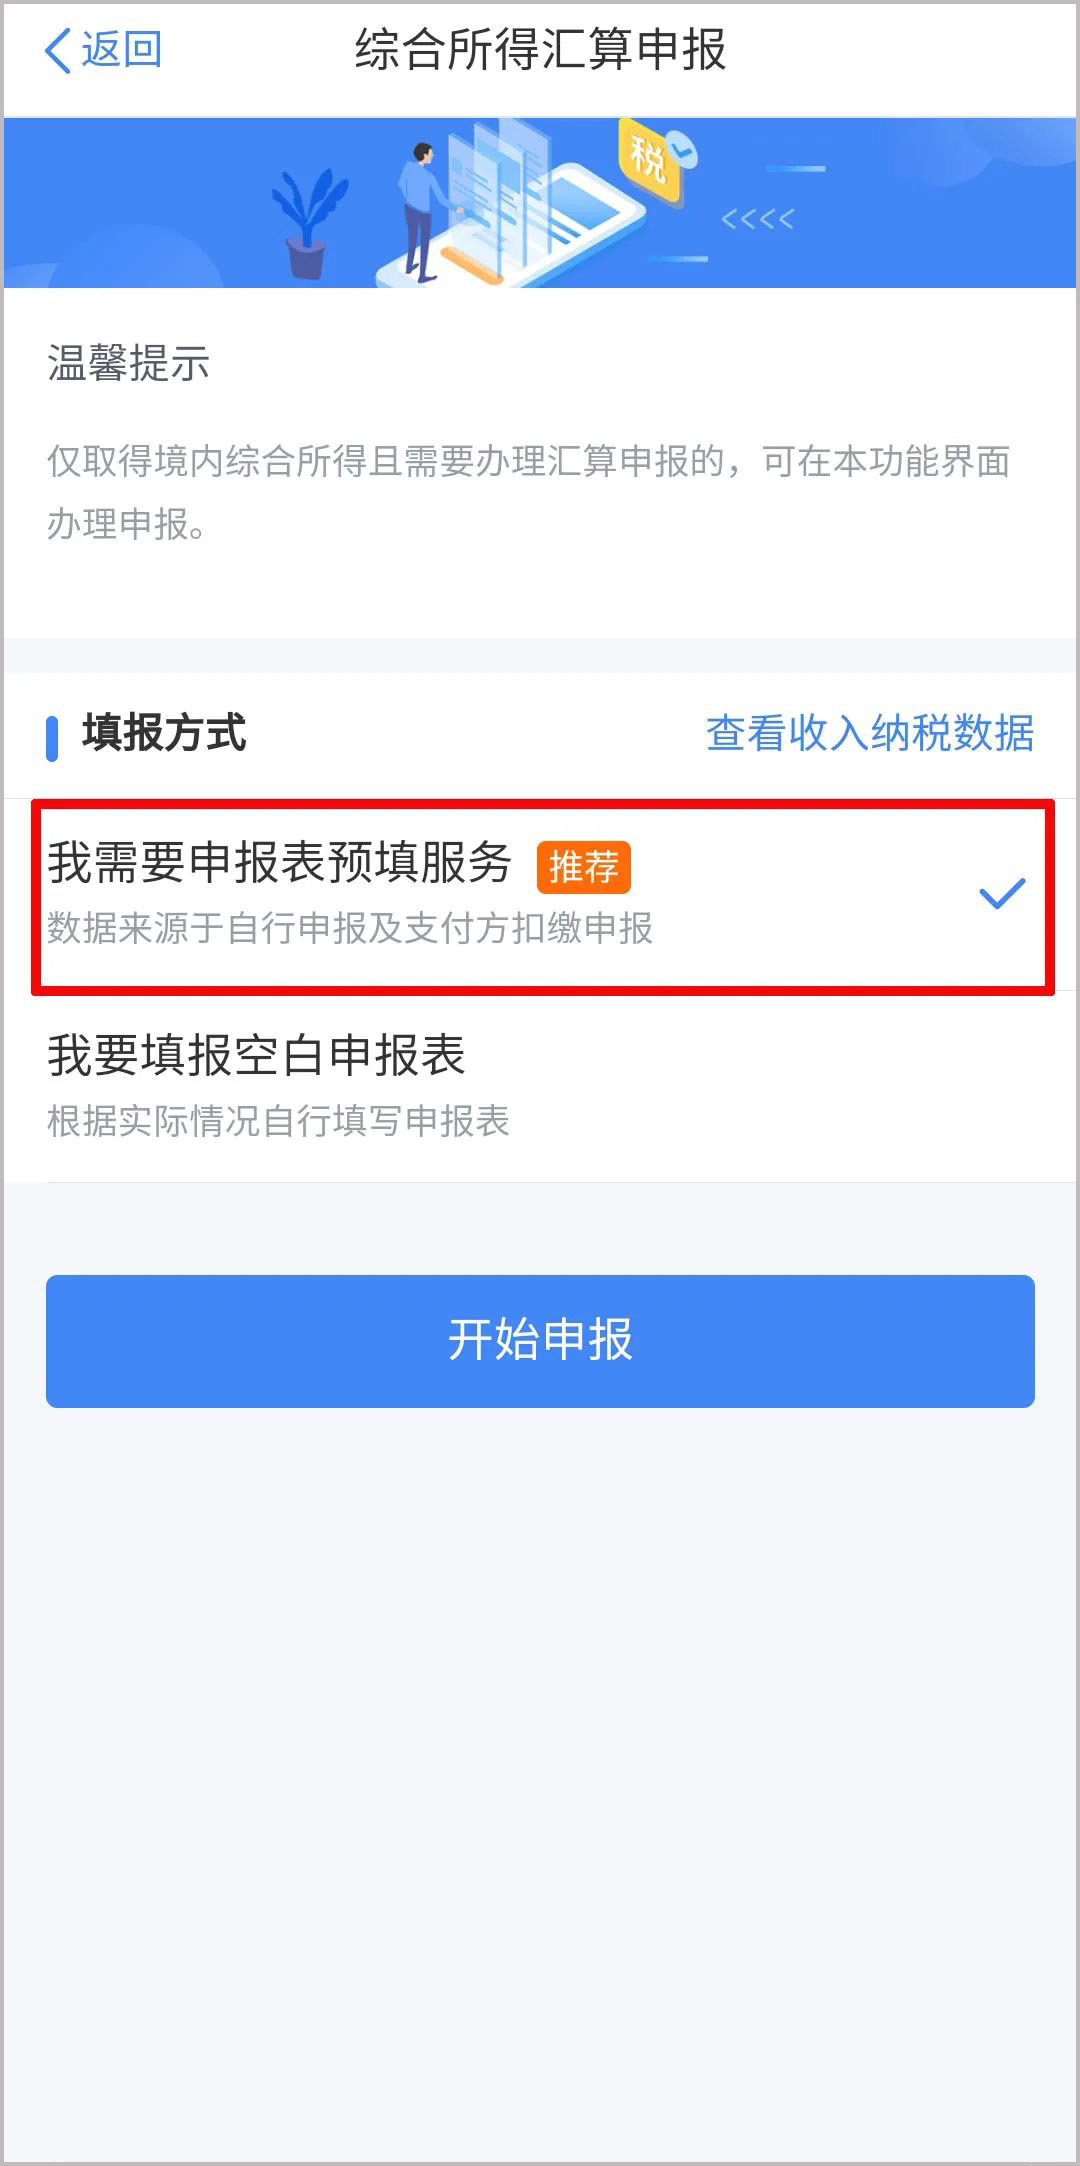The height and width of the screenshot is (2166, 1080).
Task: Select 我需要申报表预填服务 option
Action: (x=540, y=896)
